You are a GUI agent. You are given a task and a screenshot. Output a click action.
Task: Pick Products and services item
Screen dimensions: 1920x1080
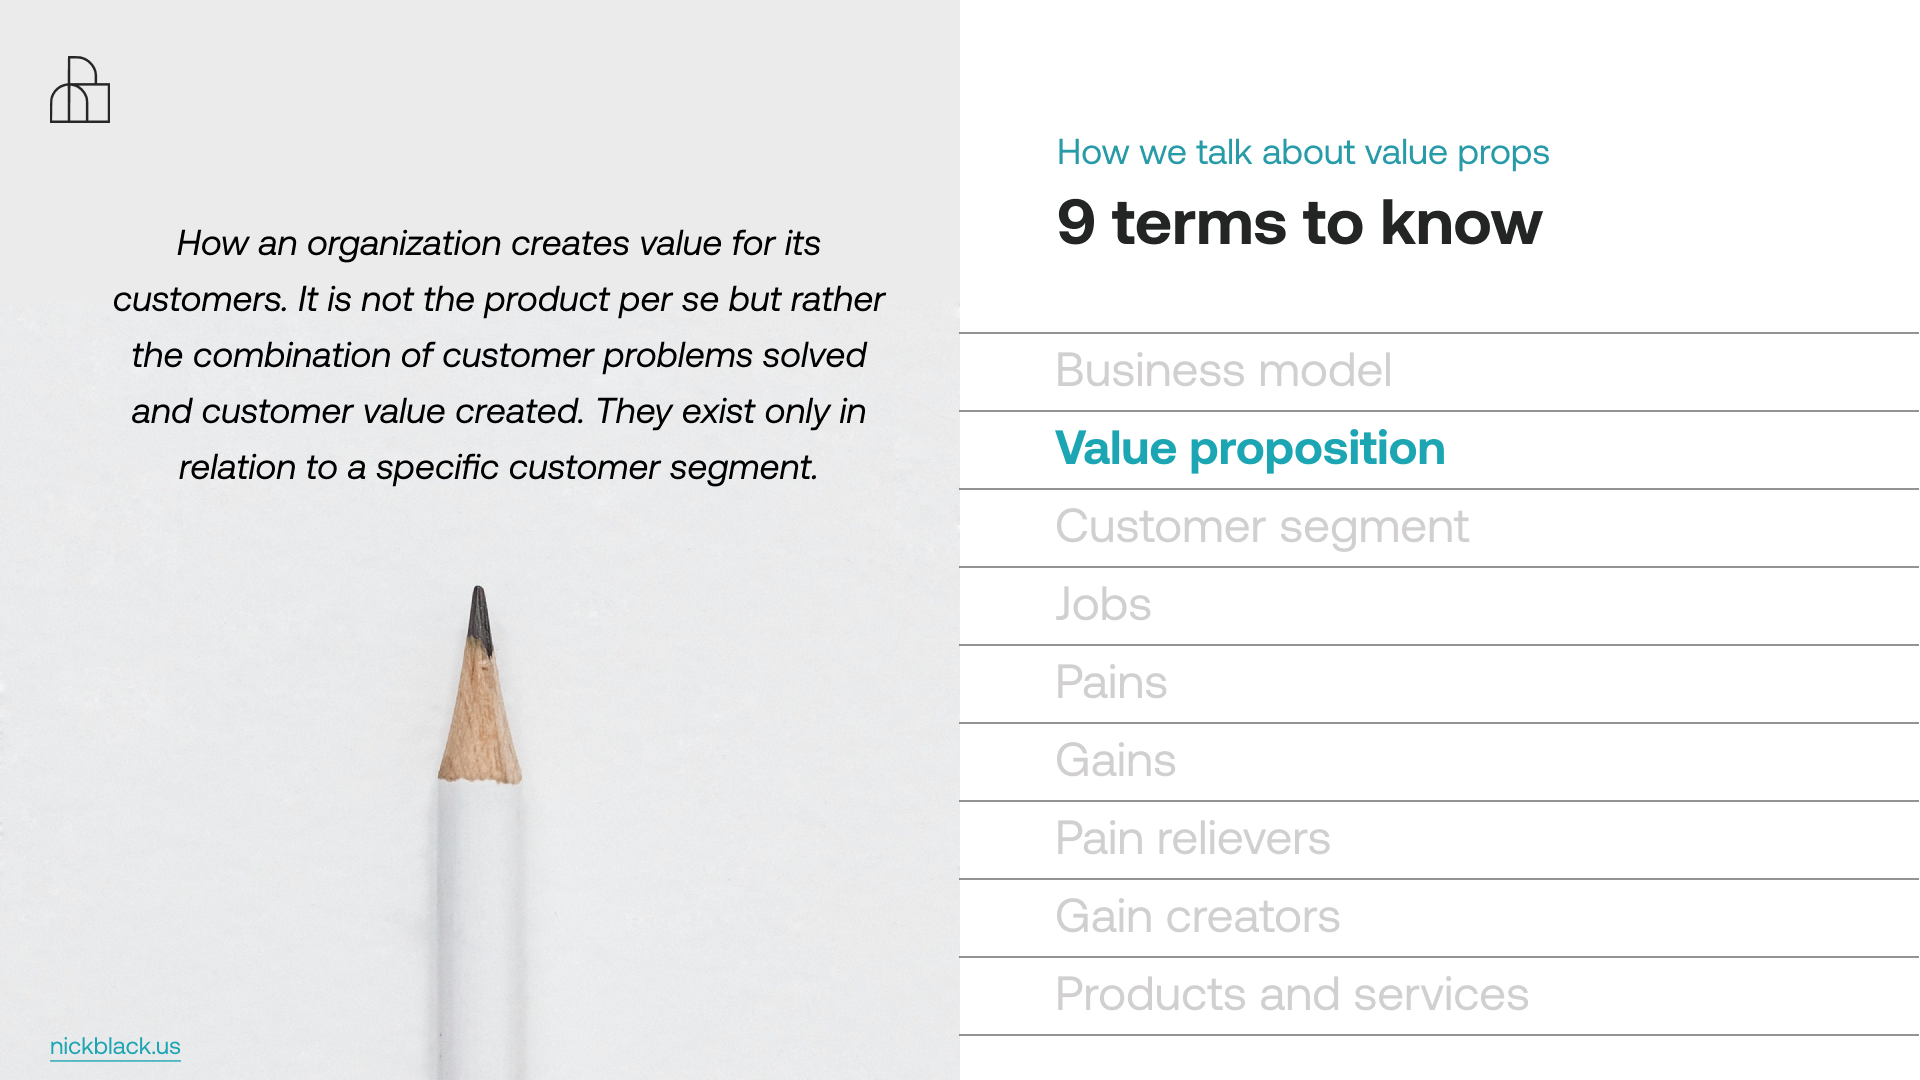click(1292, 995)
